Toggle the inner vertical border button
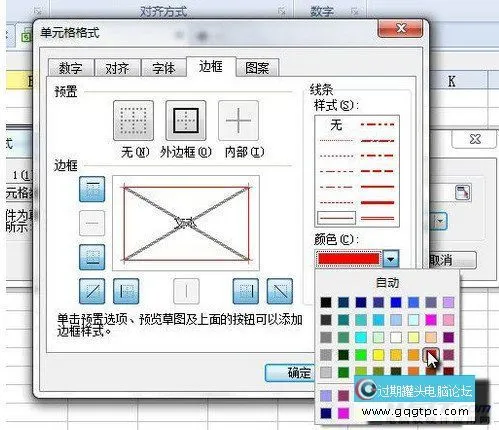 pos(186,291)
